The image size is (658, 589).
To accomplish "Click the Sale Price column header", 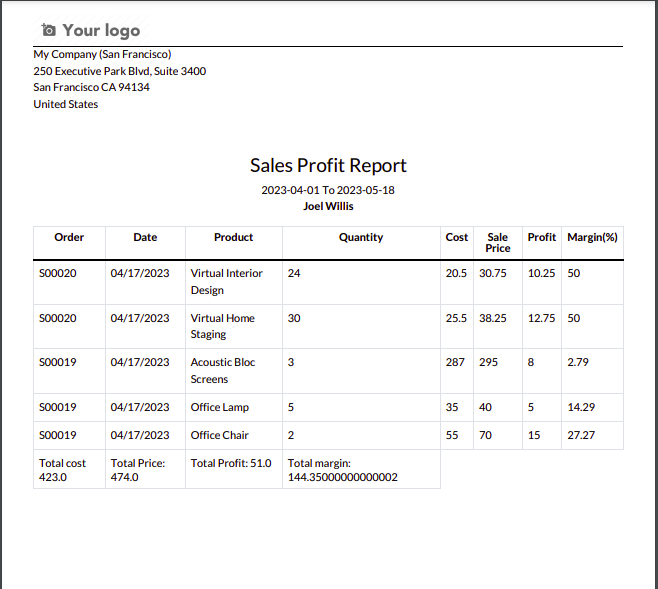I will [497, 242].
